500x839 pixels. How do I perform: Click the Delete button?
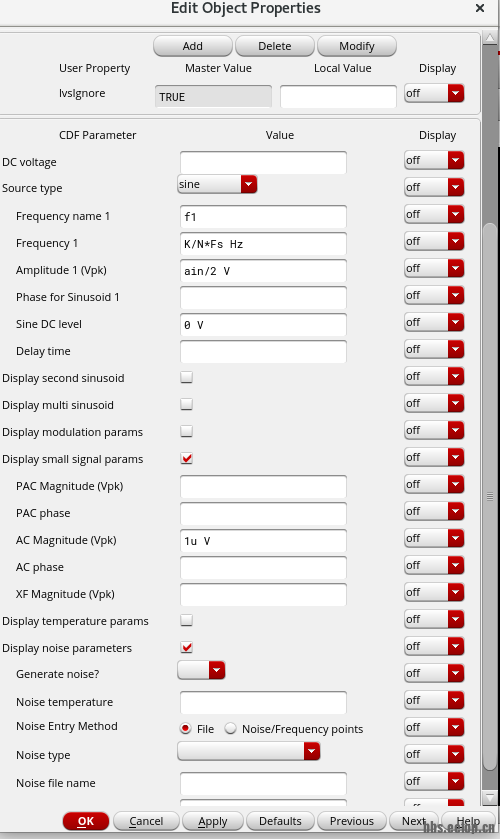click(x=275, y=46)
